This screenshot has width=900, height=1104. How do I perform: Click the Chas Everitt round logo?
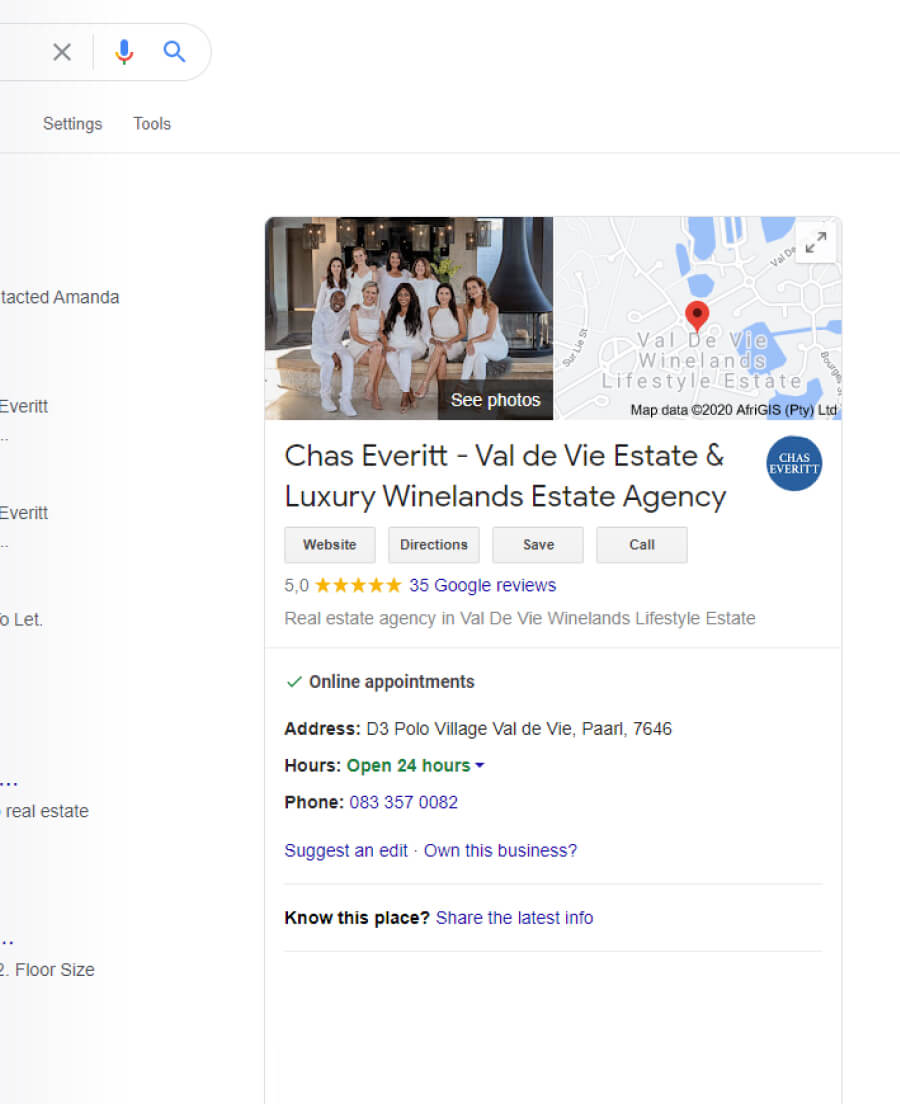point(794,463)
